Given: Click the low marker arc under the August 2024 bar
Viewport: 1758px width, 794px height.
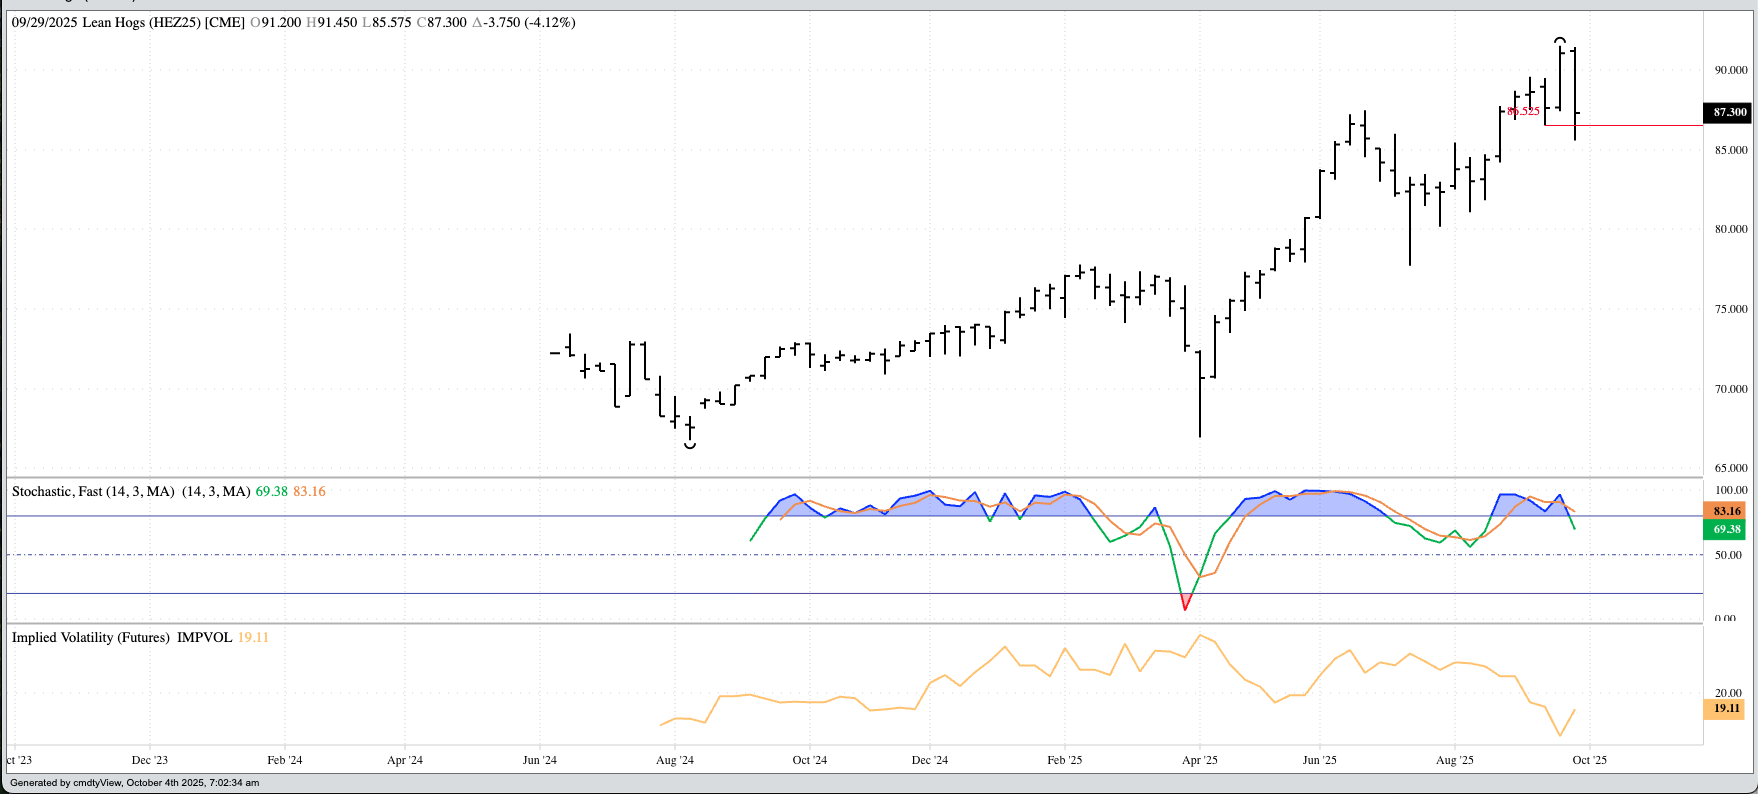Looking at the screenshot, I should click(x=690, y=445).
